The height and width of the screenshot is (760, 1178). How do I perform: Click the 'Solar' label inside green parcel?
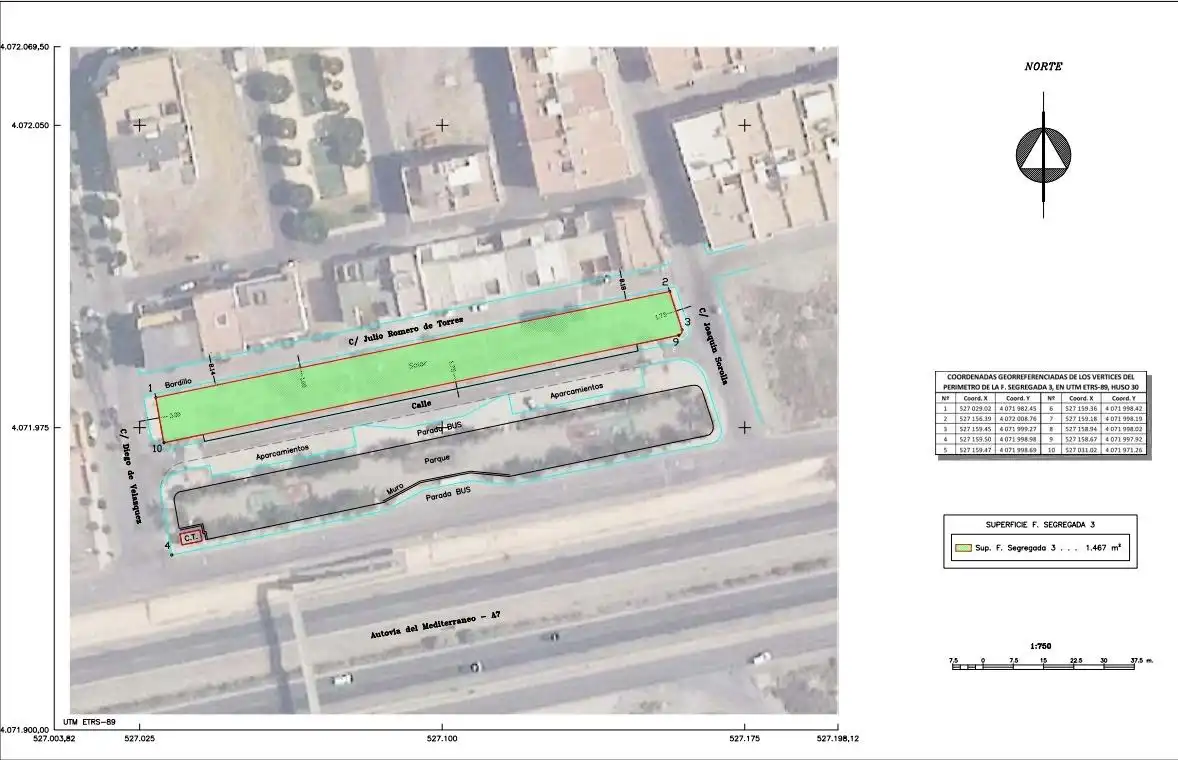click(x=417, y=364)
